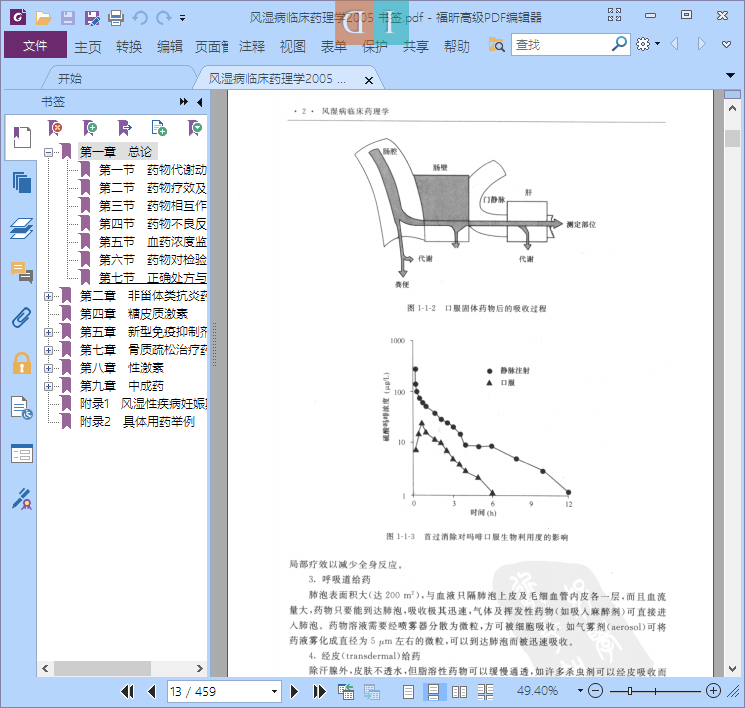745x708 pixels.
Task: Open the 主页 ribbon tab
Action: coord(88,47)
